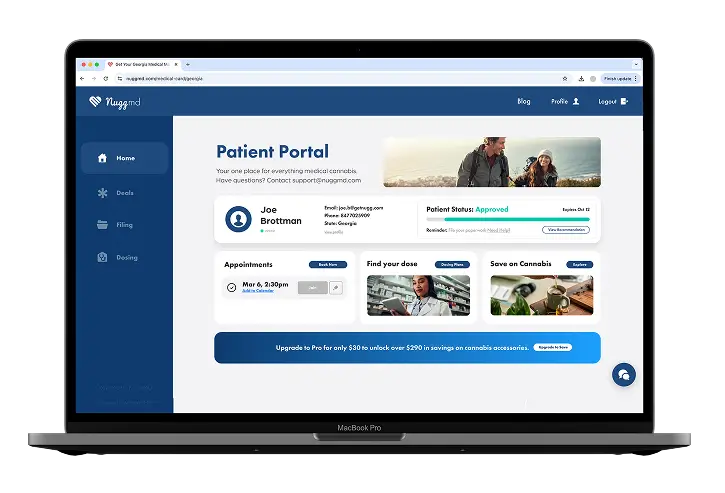This screenshot has width=725, height=493.
Task: Open the Home sidebar section
Action: [123, 158]
